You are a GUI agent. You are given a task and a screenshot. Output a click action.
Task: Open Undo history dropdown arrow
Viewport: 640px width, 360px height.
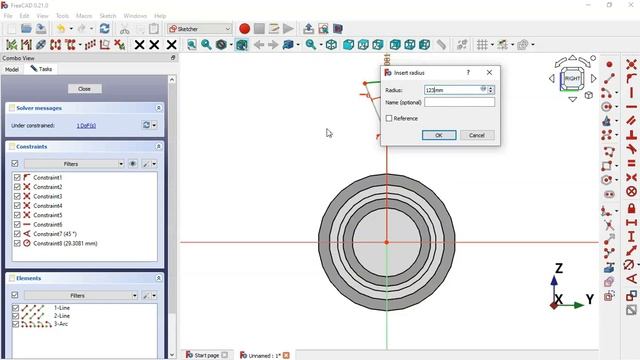click(x=71, y=29)
